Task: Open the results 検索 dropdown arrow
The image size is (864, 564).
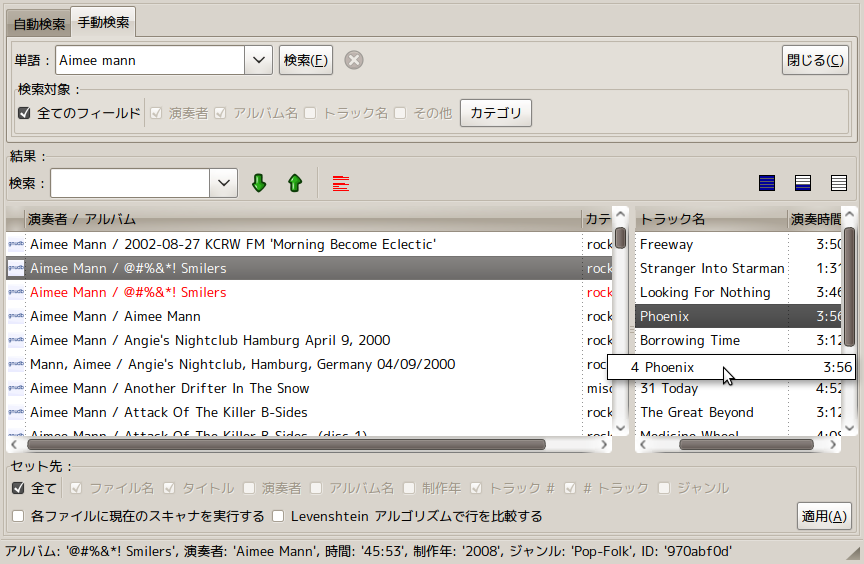Action: (x=224, y=183)
